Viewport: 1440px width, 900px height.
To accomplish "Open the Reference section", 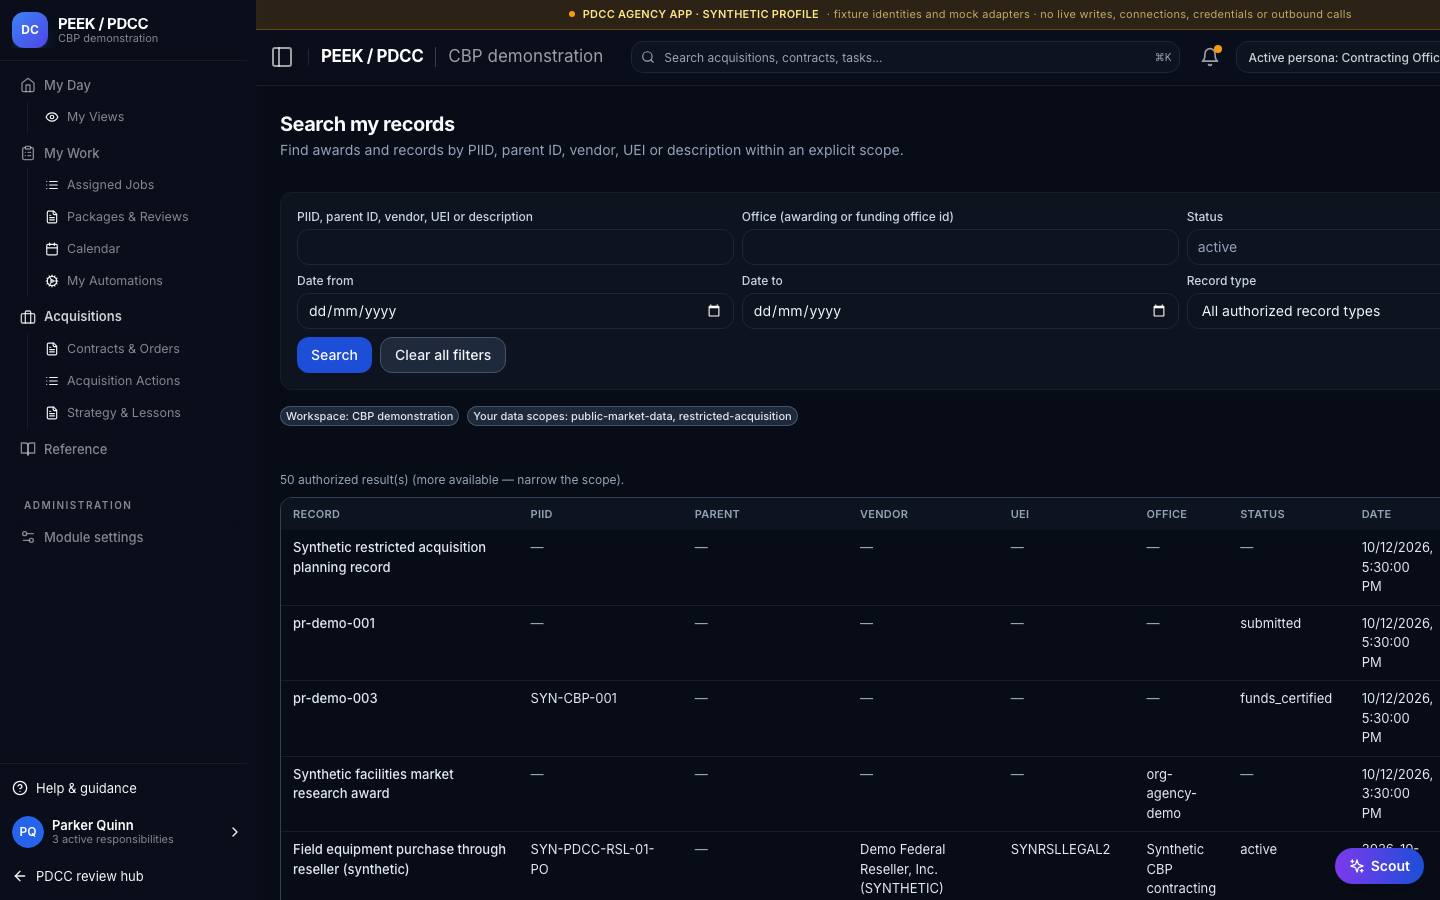I will [x=75, y=449].
